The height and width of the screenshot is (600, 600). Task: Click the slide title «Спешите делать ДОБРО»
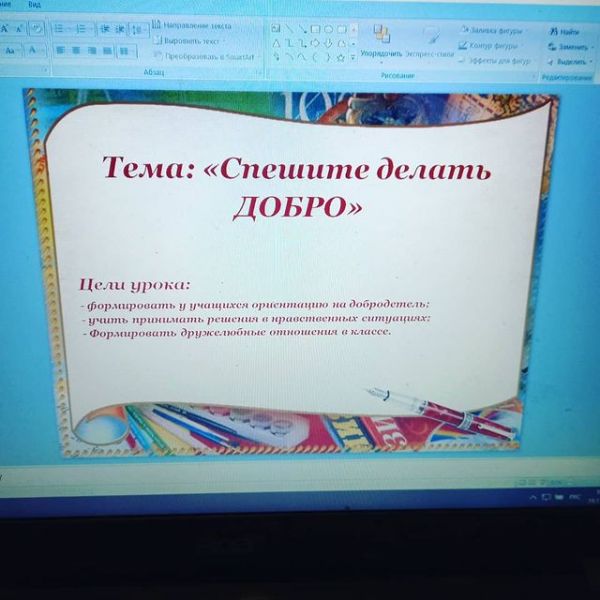click(x=297, y=185)
